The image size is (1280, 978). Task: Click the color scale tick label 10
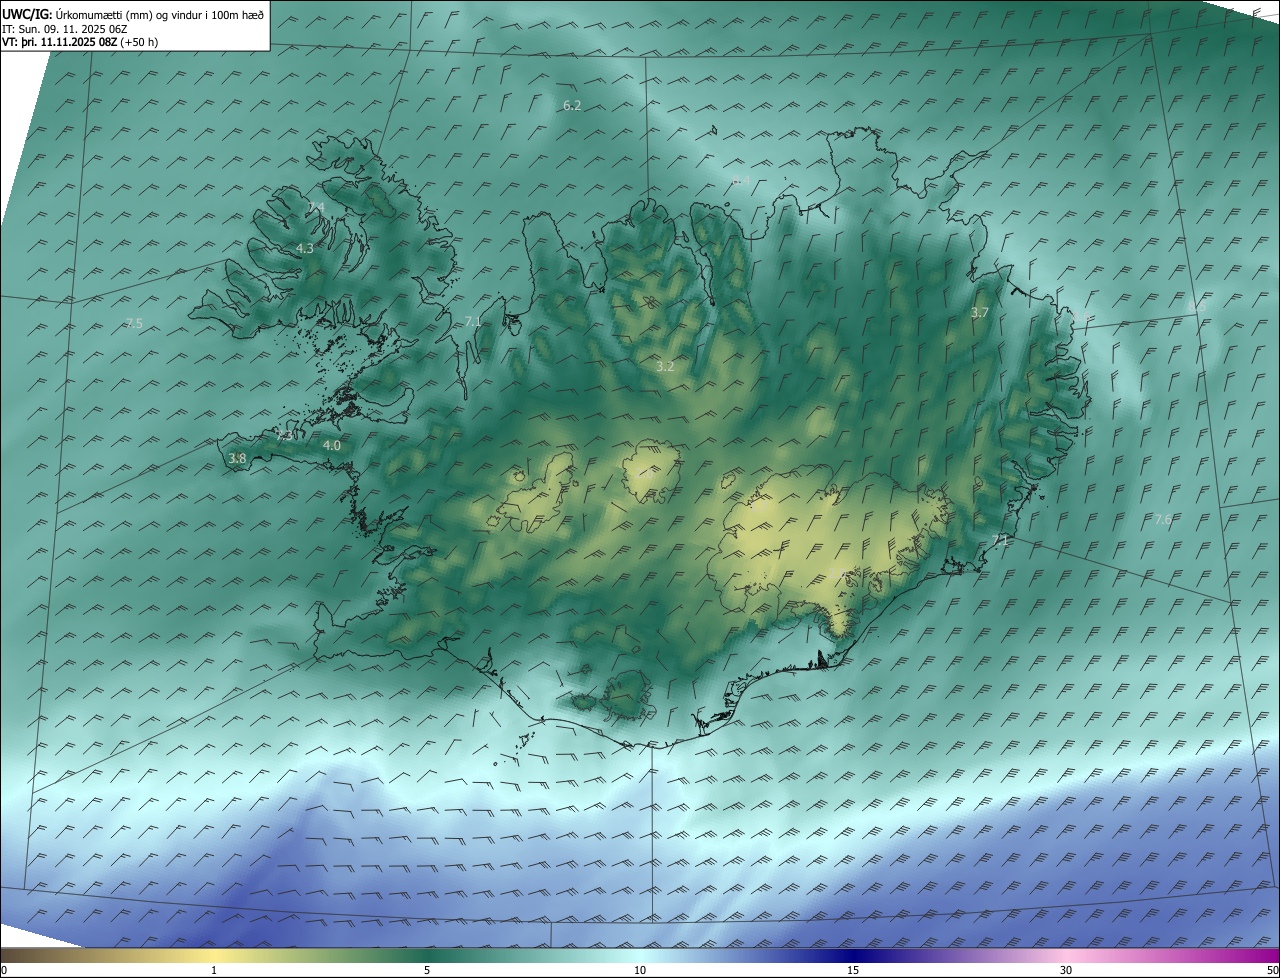[640, 970]
